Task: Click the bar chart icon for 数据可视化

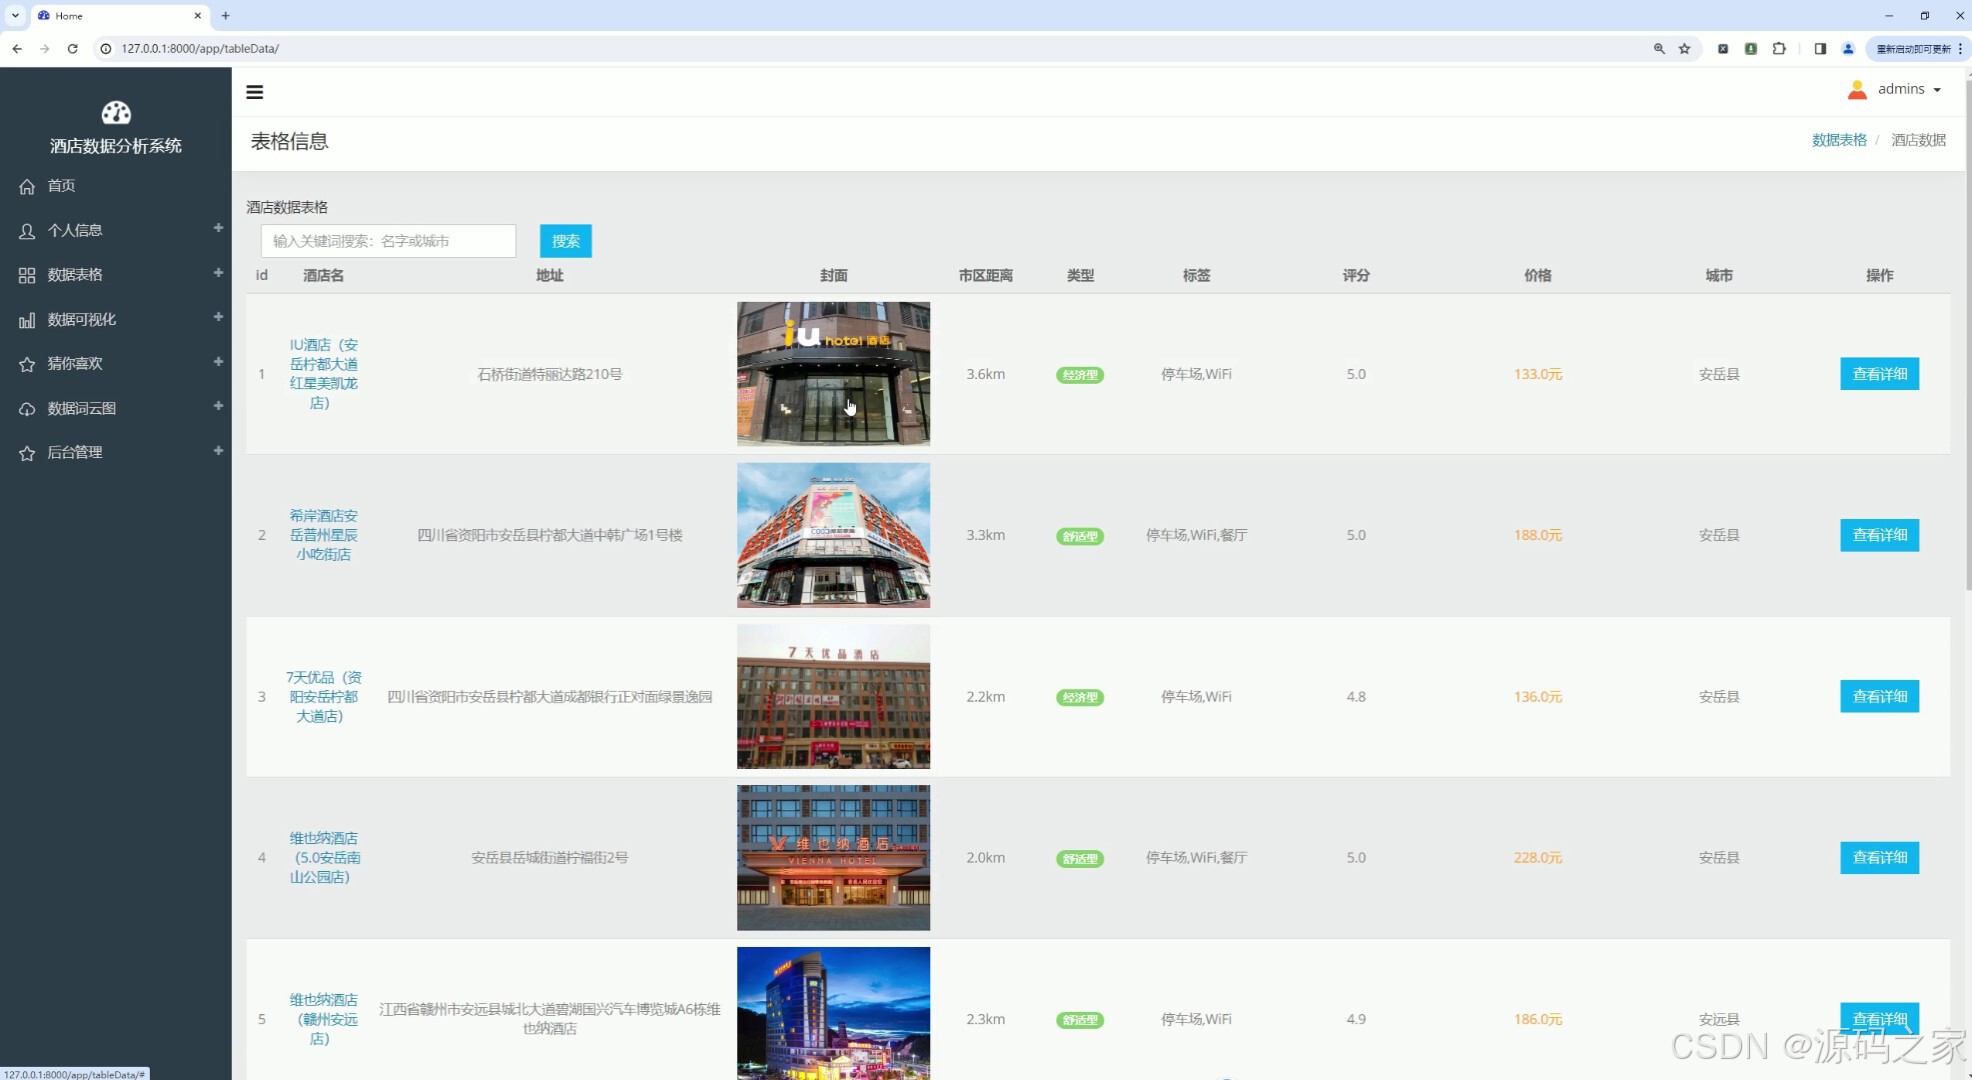Action: (x=27, y=320)
